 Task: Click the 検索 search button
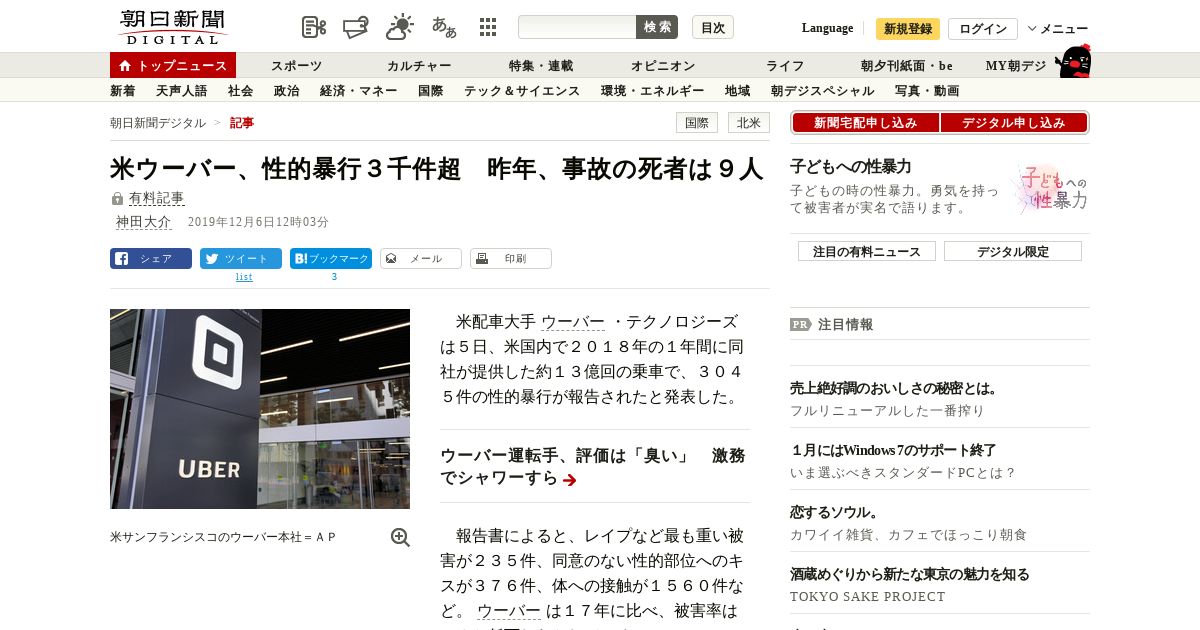[657, 27]
